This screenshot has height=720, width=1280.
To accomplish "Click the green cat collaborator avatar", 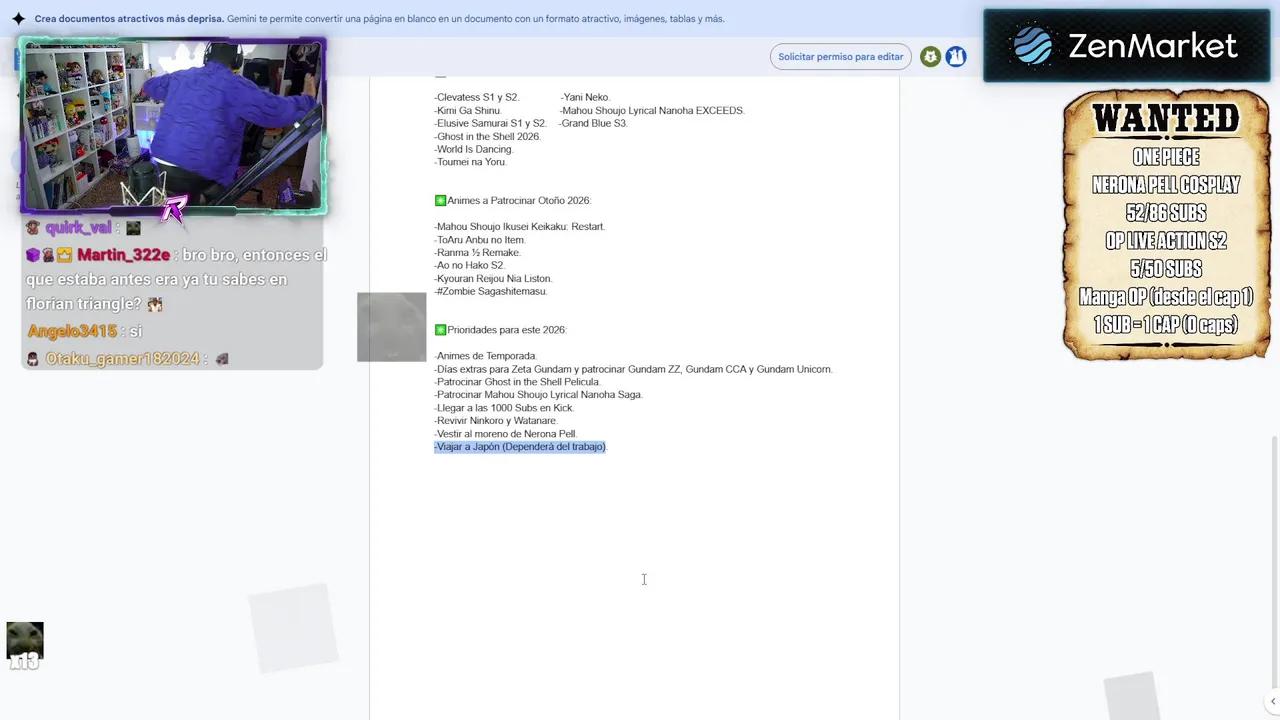I will [x=931, y=57].
